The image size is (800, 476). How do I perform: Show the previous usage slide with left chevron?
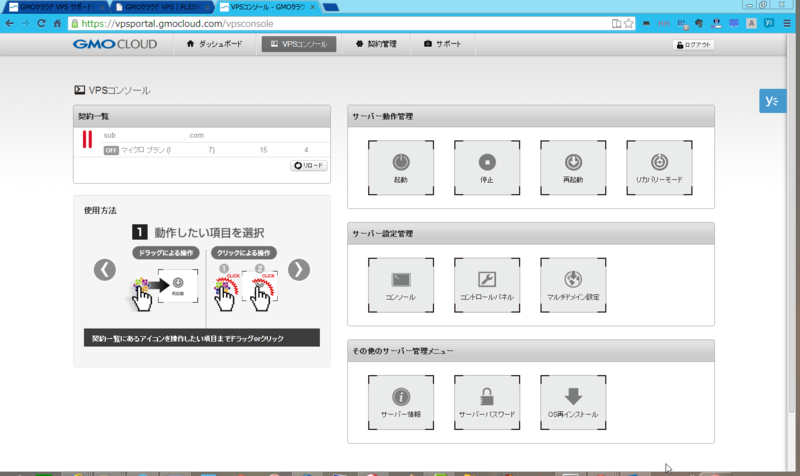(x=105, y=270)
